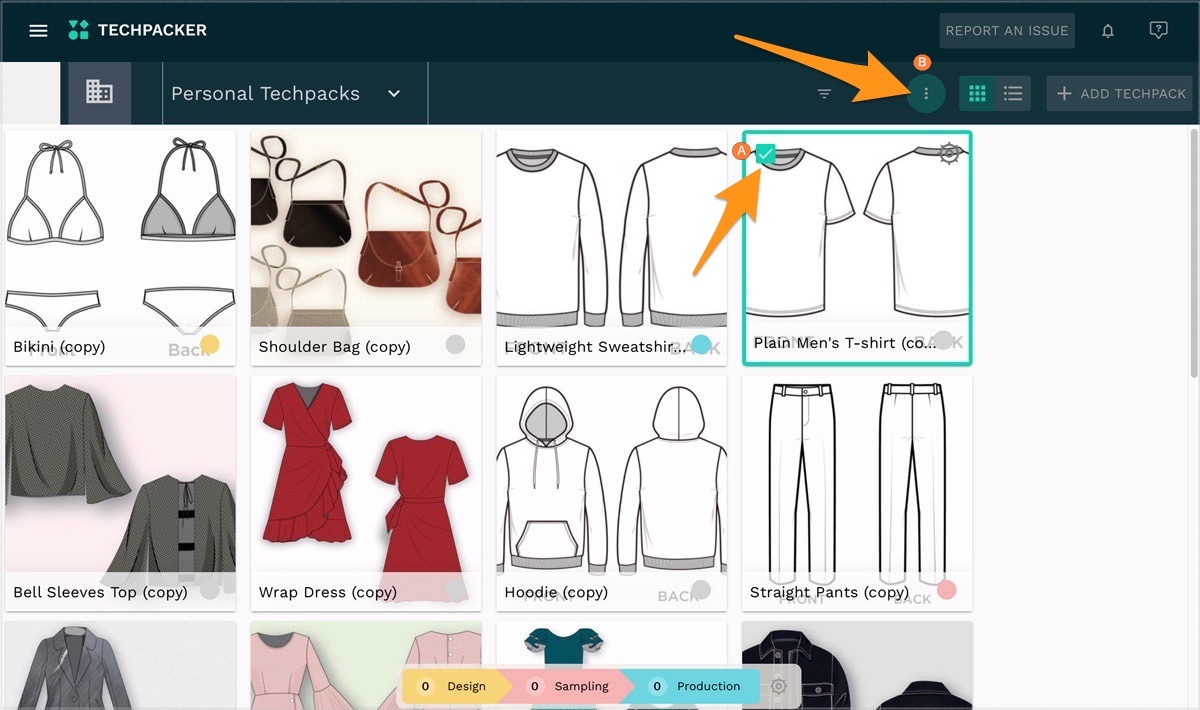Open the gray blazer techpack thumbnail
This screenshot has height=710, width=1200.
coord(120,665)
